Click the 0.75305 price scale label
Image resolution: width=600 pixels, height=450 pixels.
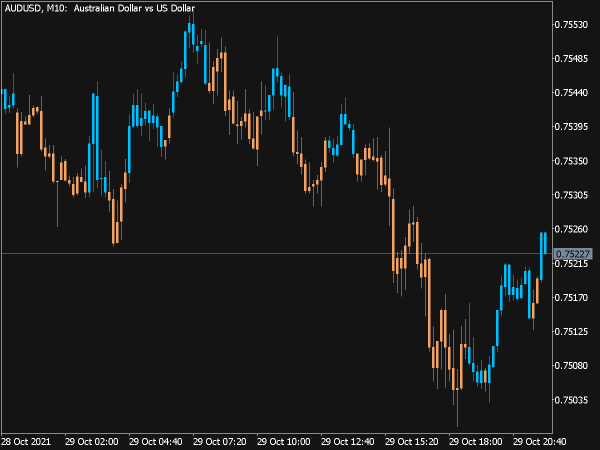point(571,195)
